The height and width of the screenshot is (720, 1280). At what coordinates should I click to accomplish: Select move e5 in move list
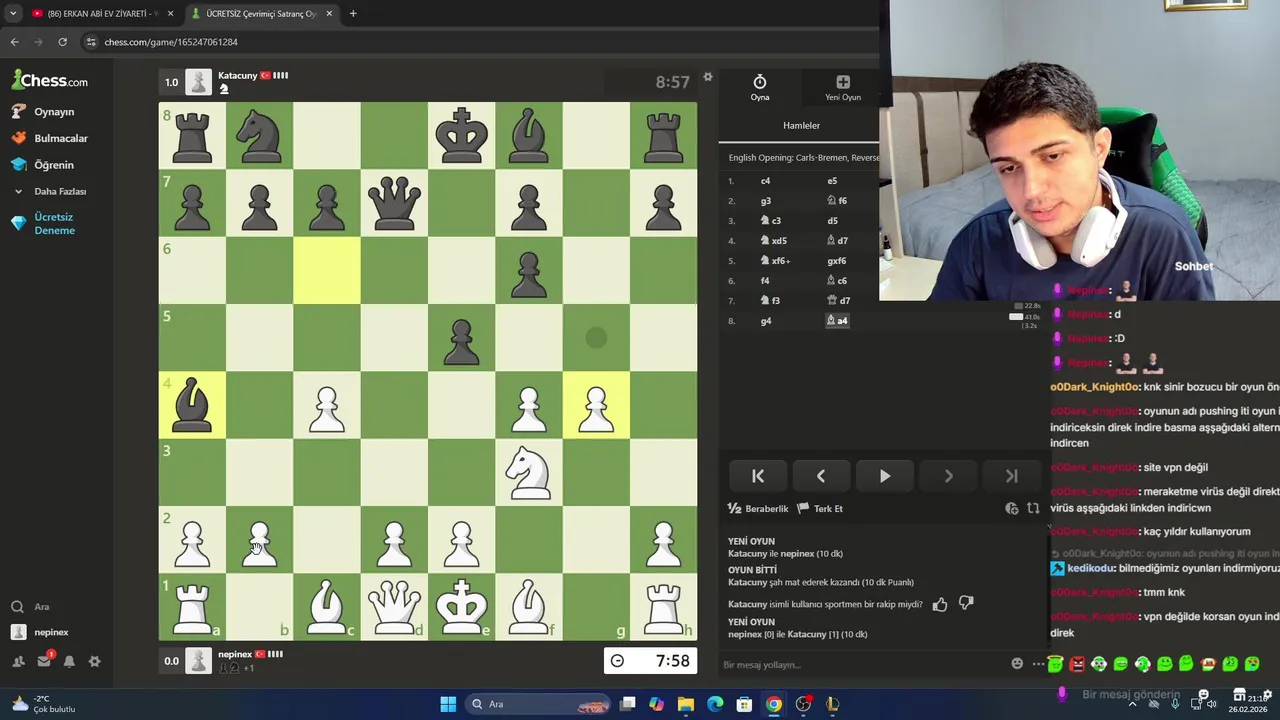832,181
